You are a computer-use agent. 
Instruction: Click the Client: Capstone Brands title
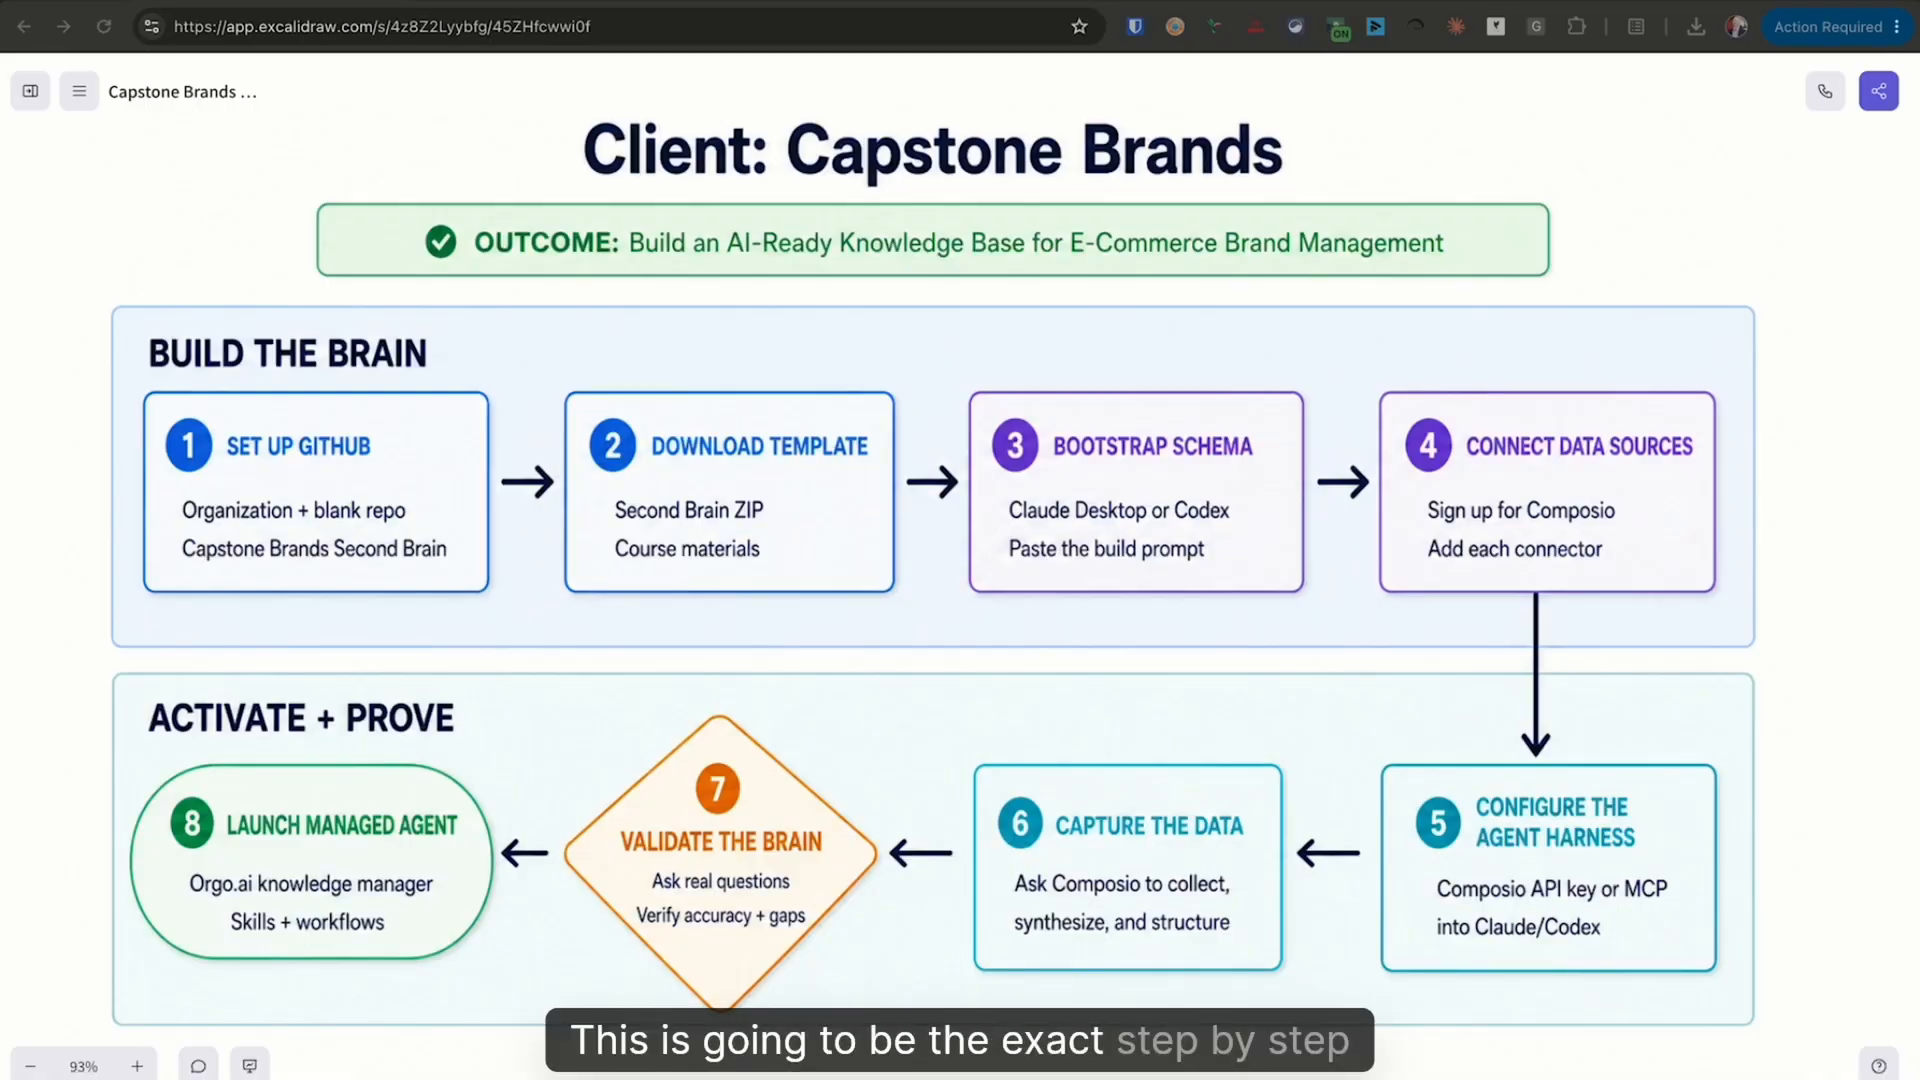[932, 151]
